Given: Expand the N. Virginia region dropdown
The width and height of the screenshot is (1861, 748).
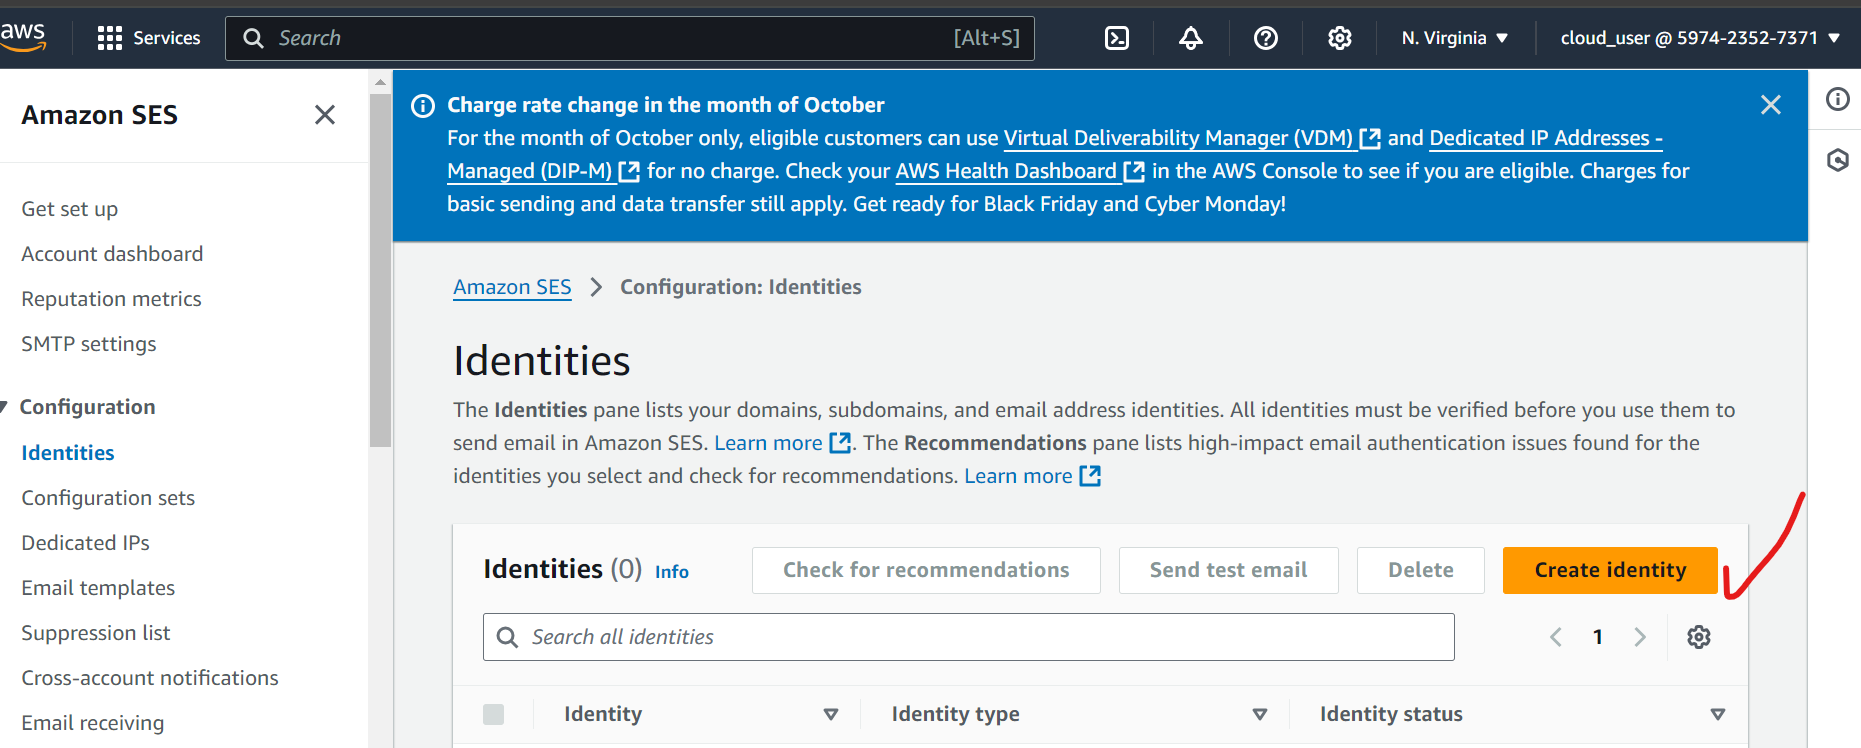Looking at the screenshot, I should coord(1454,38).
